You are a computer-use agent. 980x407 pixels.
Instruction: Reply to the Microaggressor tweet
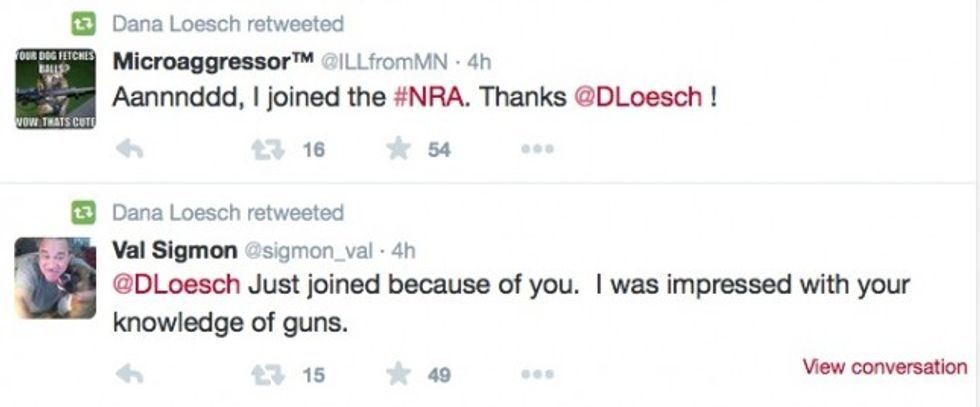click(130, 149)
